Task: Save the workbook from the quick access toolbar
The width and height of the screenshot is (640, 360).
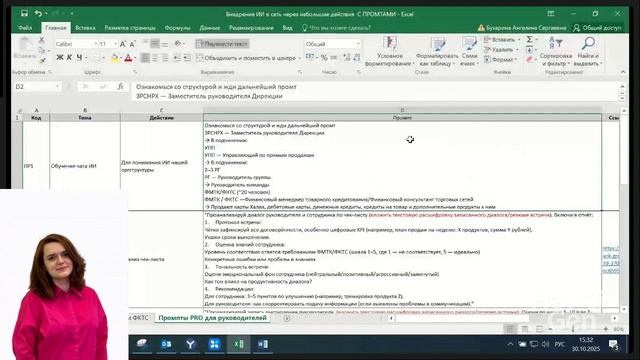Action: 24,13
